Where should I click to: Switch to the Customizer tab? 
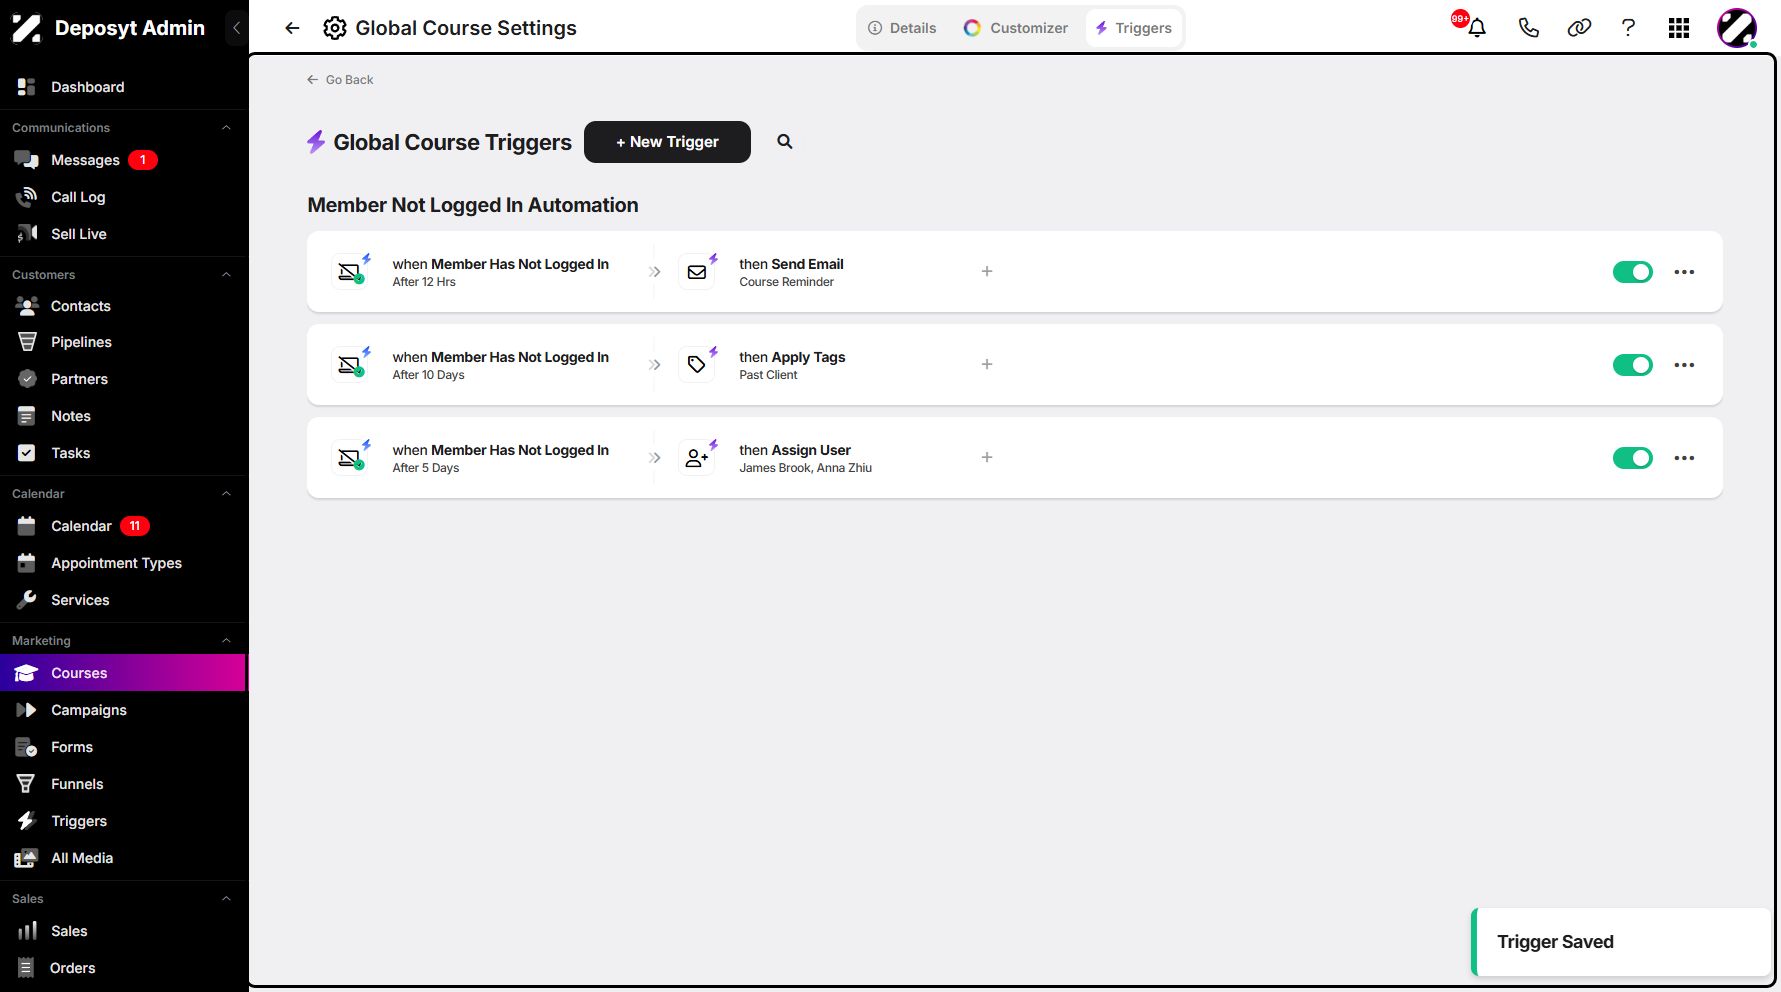coord(1016,28)
